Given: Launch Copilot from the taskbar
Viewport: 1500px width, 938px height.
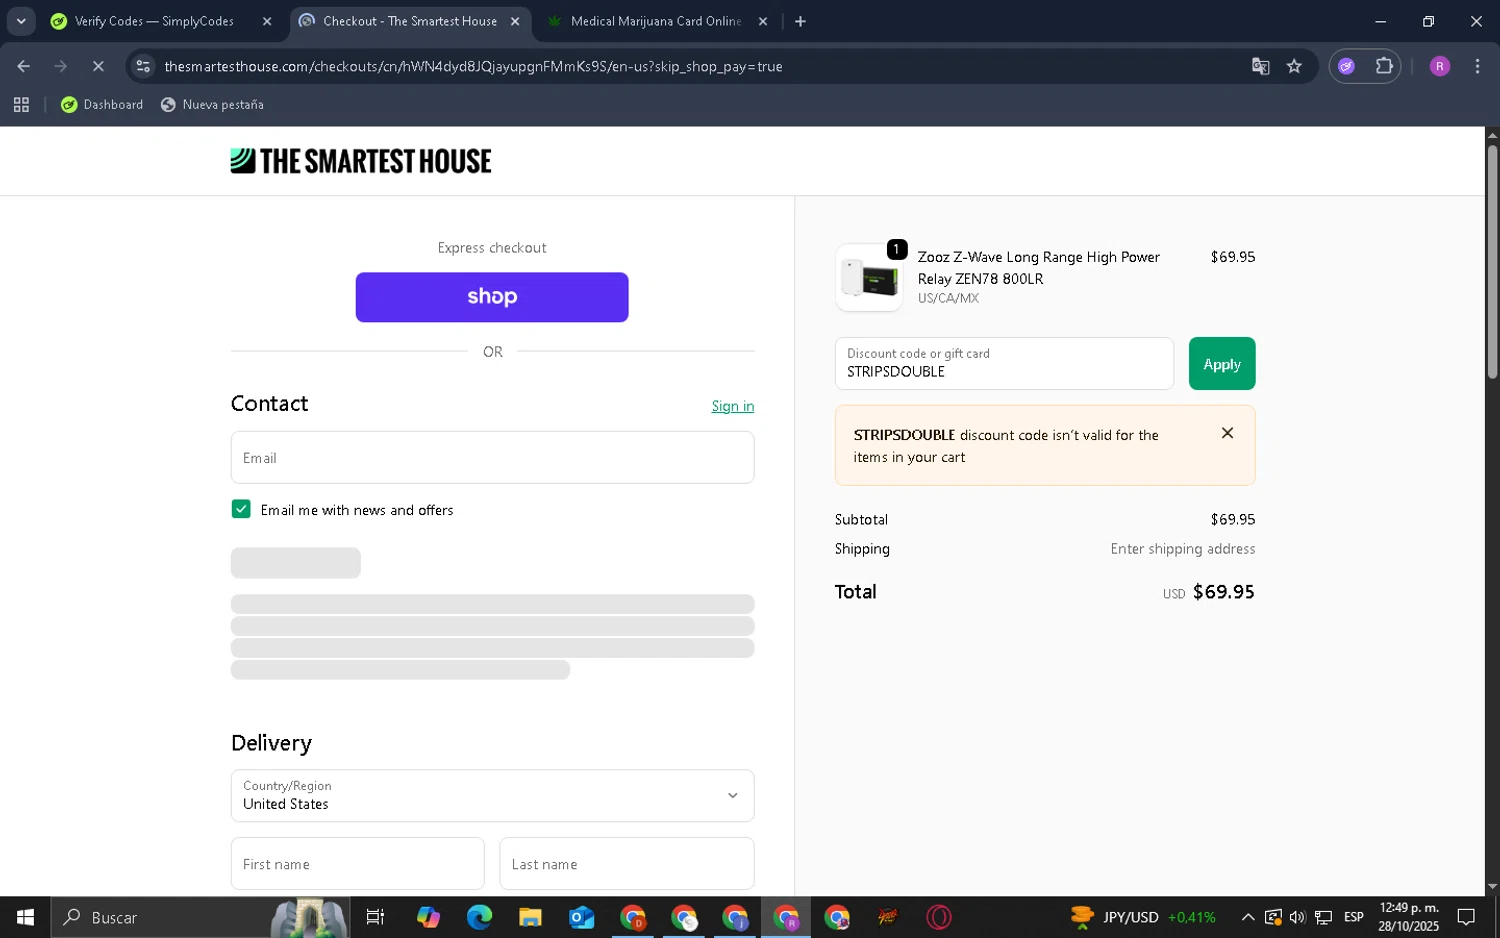Looking at the screenshot, I should [428, 917].
